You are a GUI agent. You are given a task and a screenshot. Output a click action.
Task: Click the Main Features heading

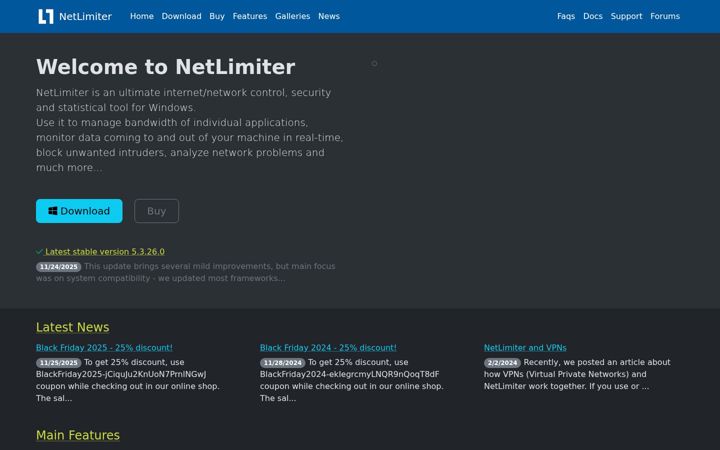[x=78, y=435]
